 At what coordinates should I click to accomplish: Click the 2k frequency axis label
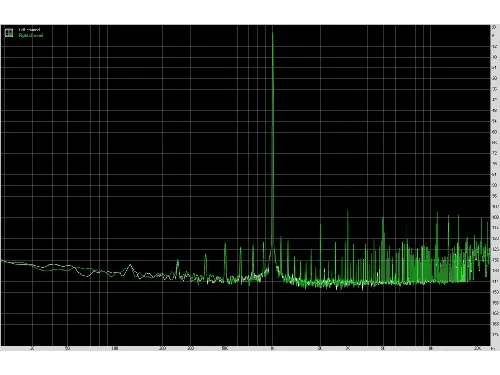pyautogui.click(x=320, y=349)
